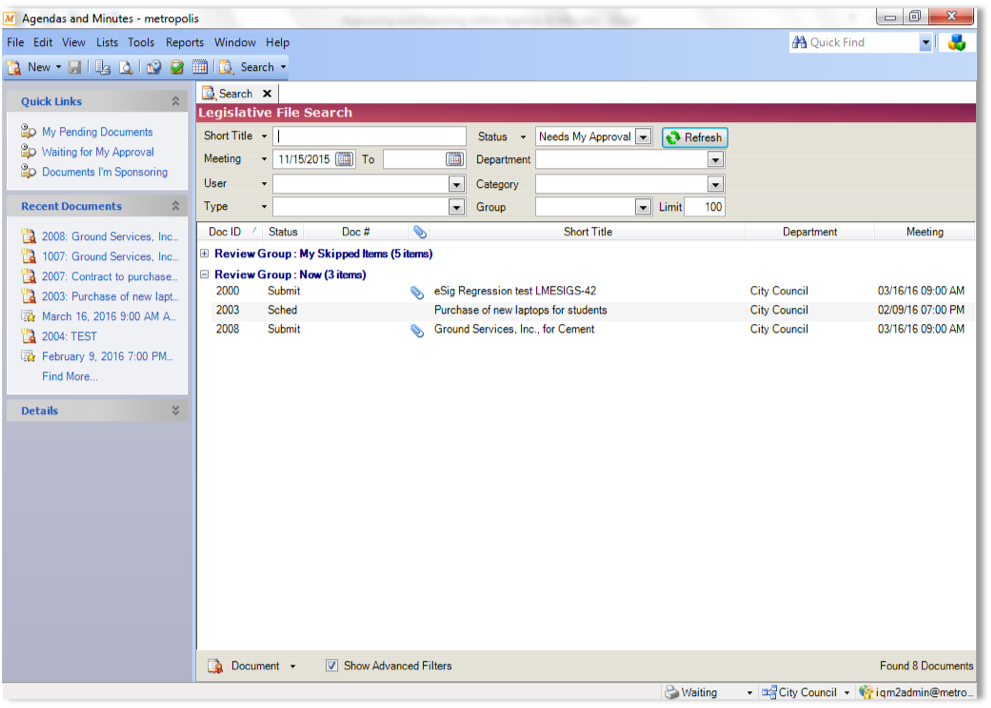This screenshot has width=991, height=708.
Task: Click the iqm2admin user icon in the status bar
Action: pyautogui.click(x=866, y=693)
